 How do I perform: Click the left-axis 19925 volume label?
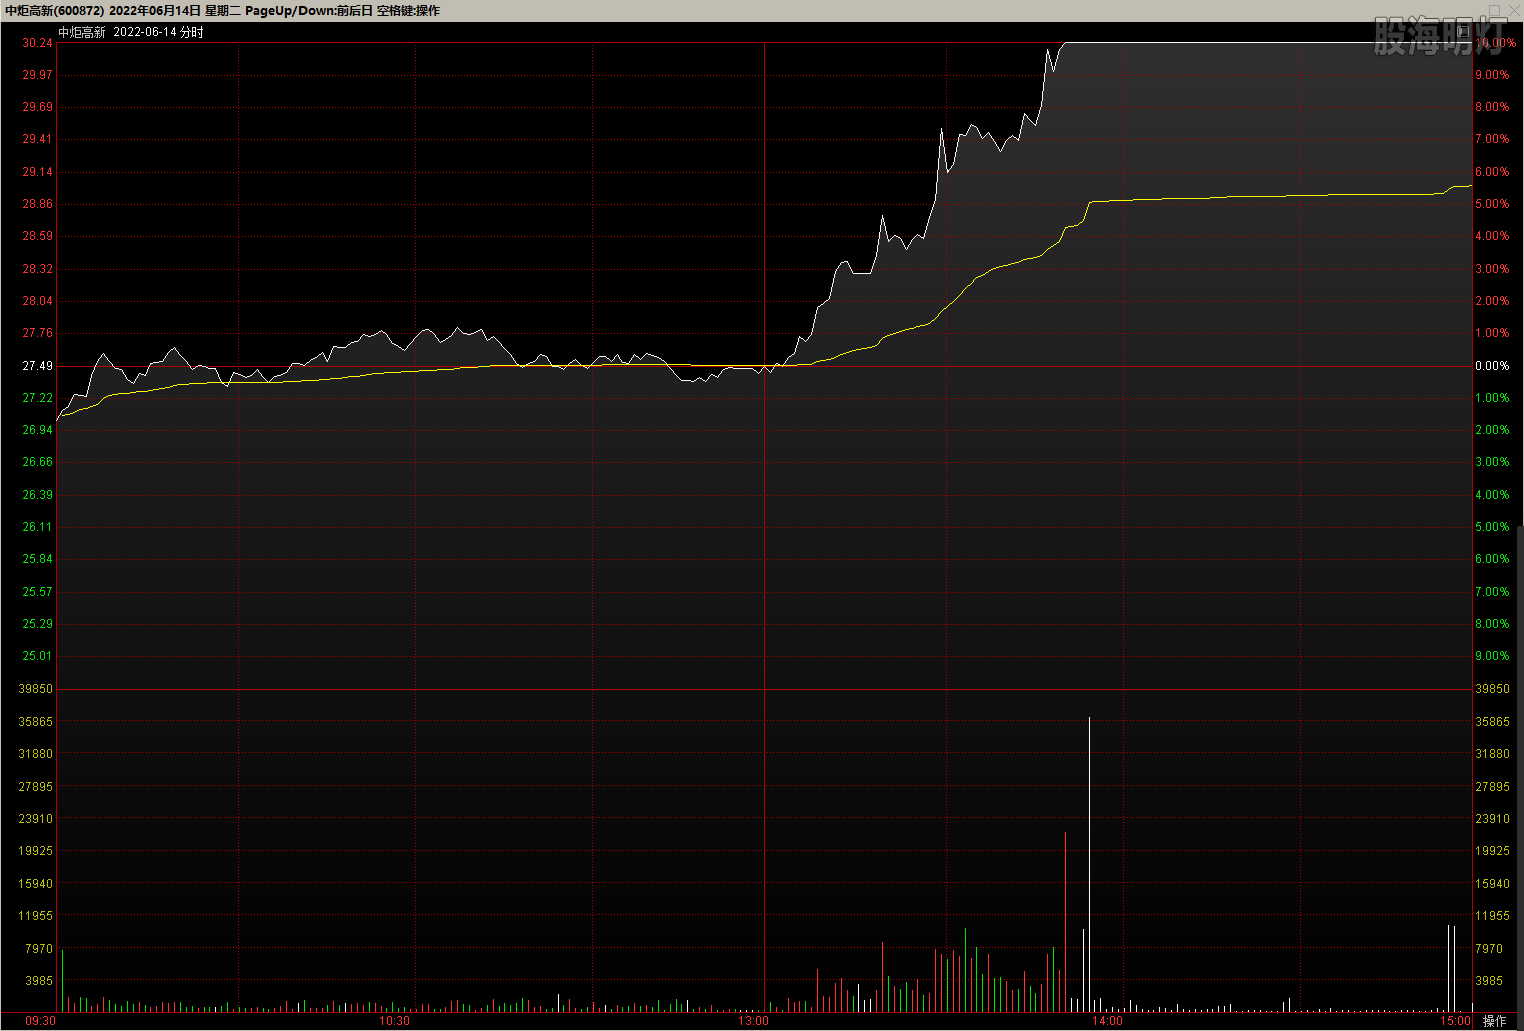(x=36, y=851)
